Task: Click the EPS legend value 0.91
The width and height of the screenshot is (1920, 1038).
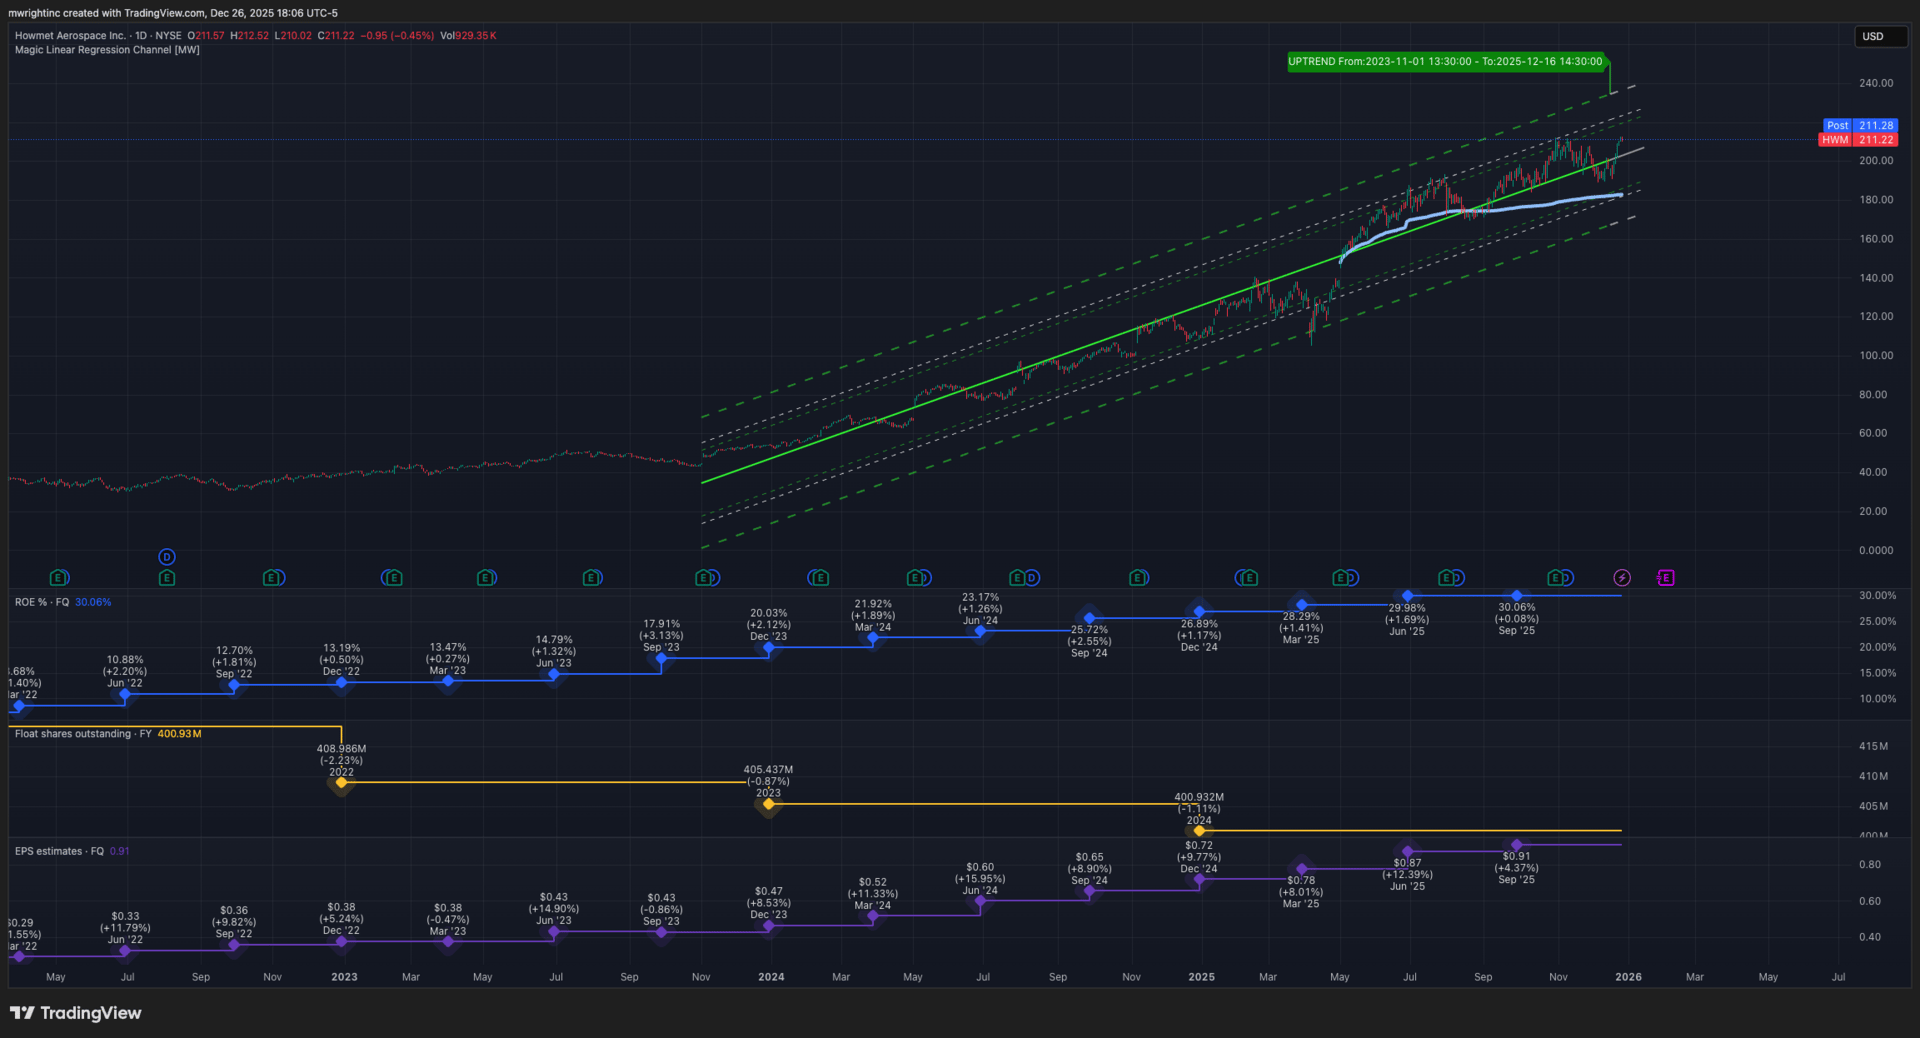Action: (x=119, y=852)
